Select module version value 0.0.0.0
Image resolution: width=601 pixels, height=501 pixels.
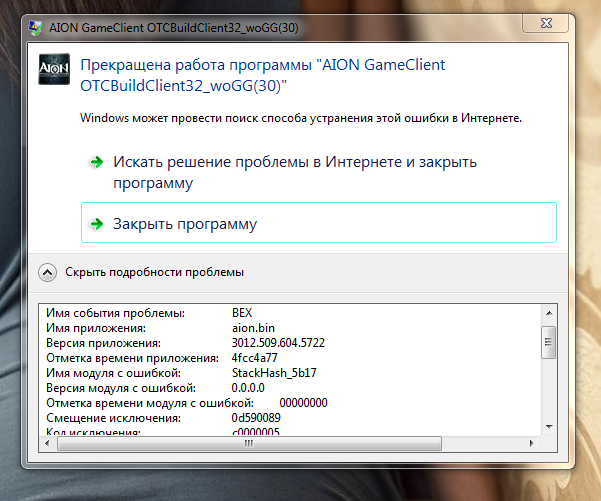[x=248, y=388]
